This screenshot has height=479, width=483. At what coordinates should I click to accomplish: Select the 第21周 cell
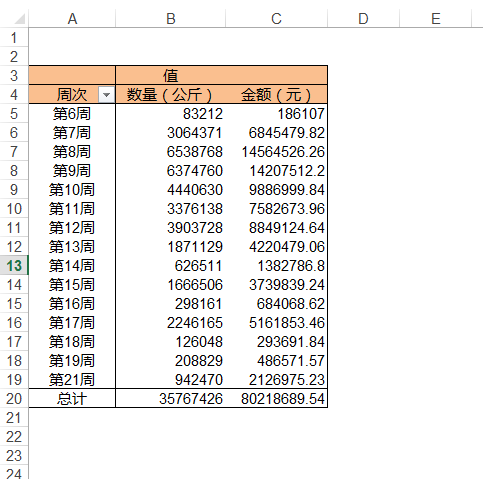point(72,380)
